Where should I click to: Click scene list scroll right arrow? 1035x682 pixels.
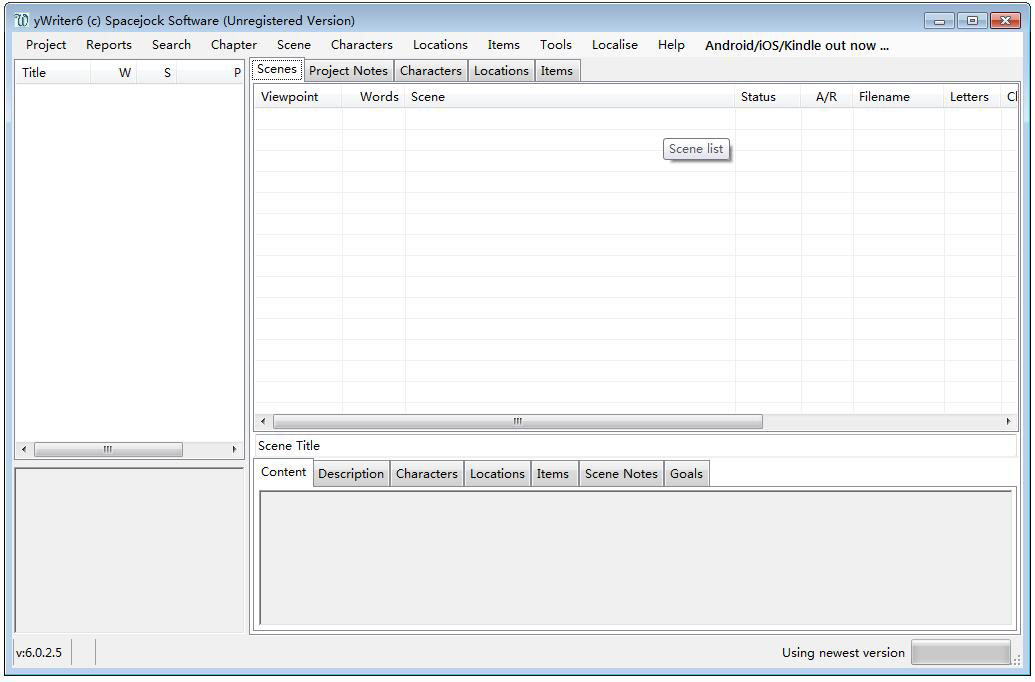coord(1009,421)
